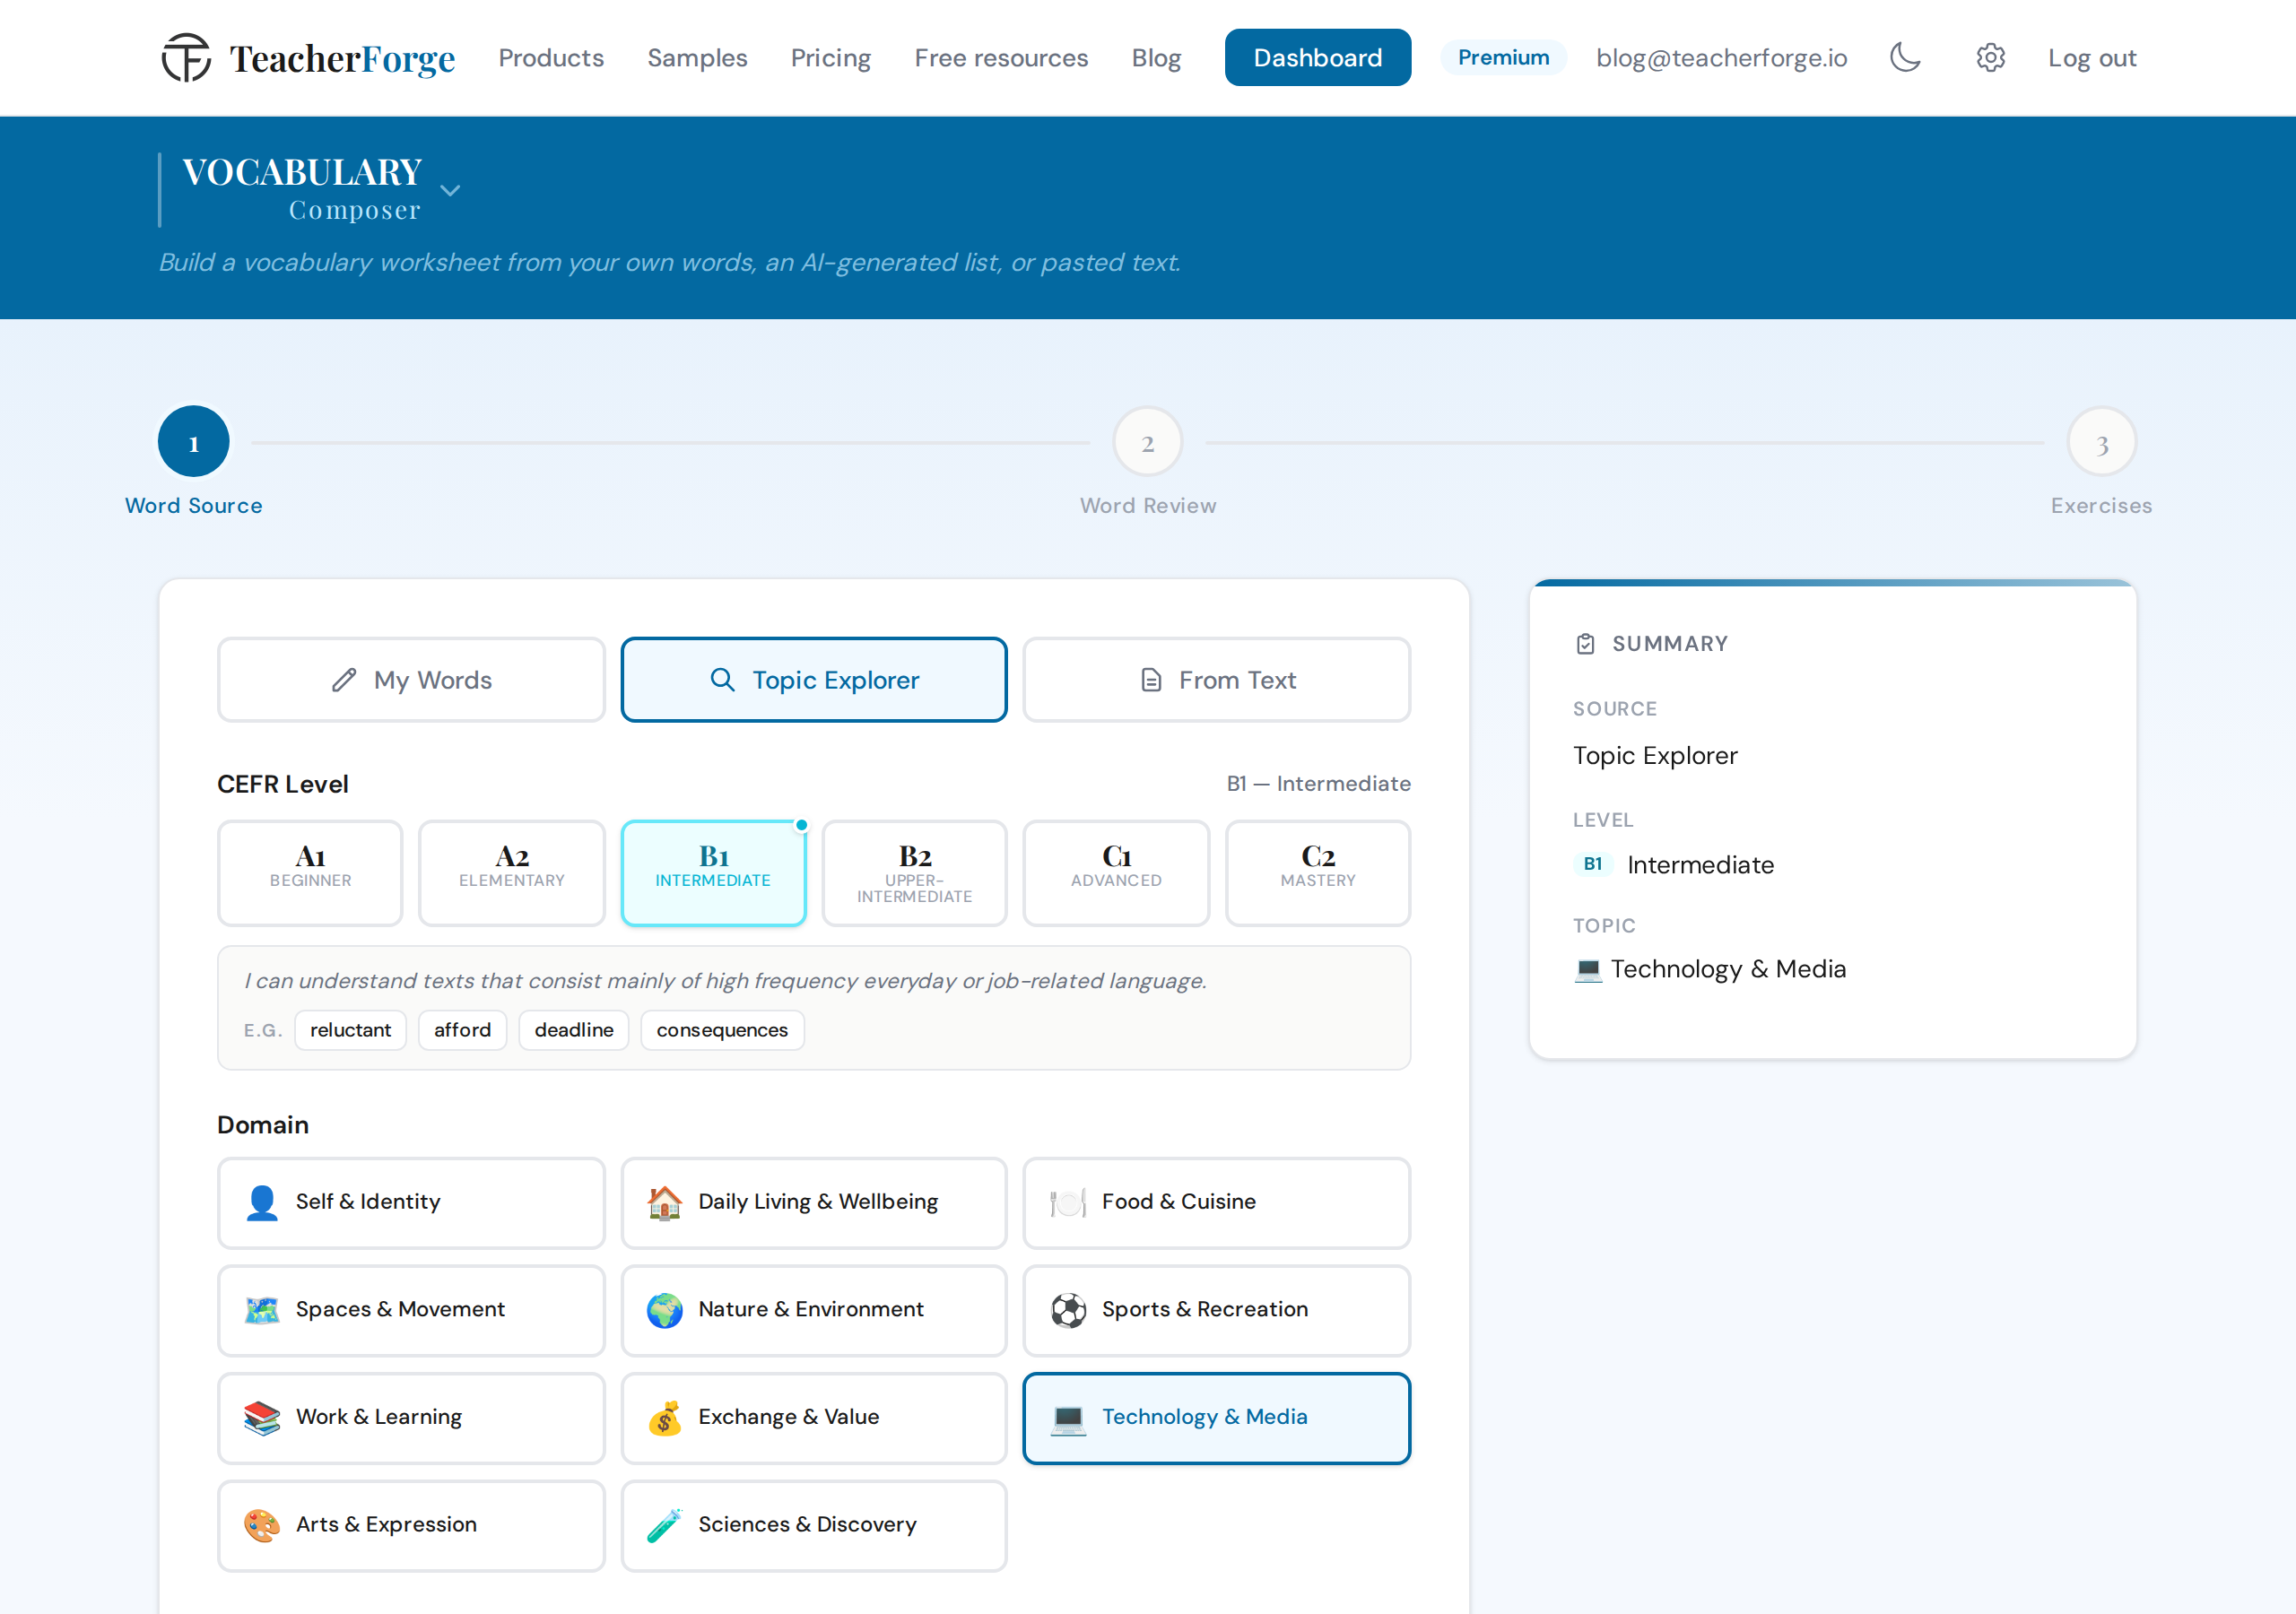Select C1 Advanced level
This screenshot has width=2296, height=1614.
pos(1116,873)
